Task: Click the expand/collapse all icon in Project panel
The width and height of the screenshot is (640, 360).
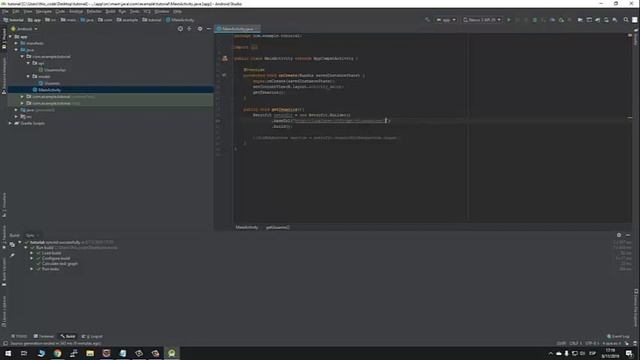Action: pos(189,29)
